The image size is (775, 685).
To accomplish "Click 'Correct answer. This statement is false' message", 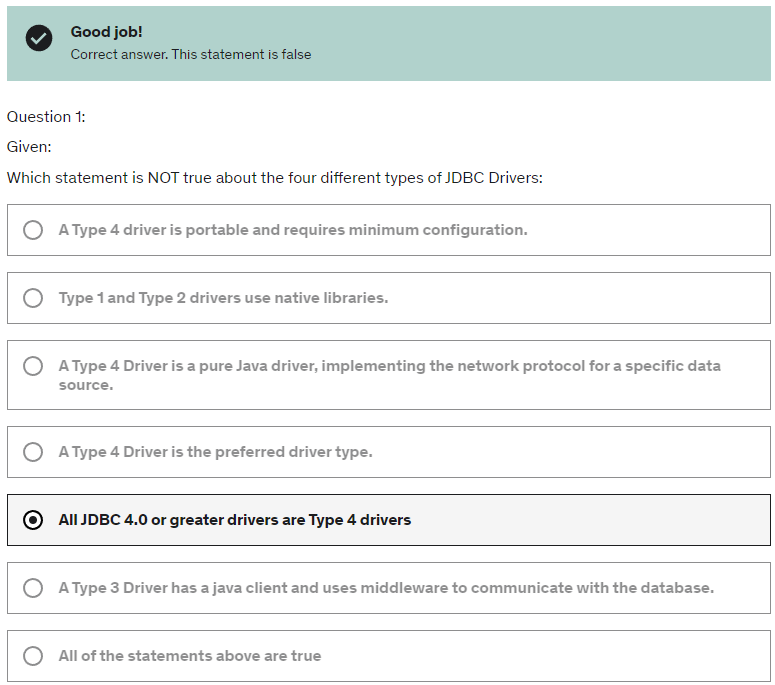I will pyautogui.click(x=191, y=54).
